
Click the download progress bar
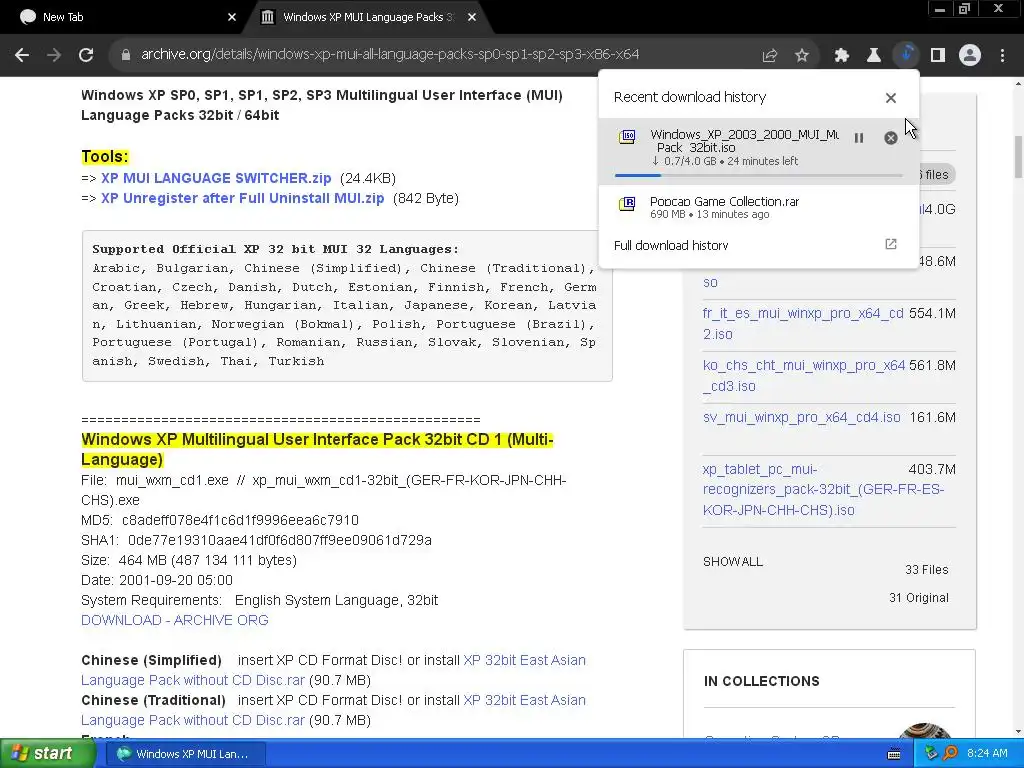tap(758, 175)
